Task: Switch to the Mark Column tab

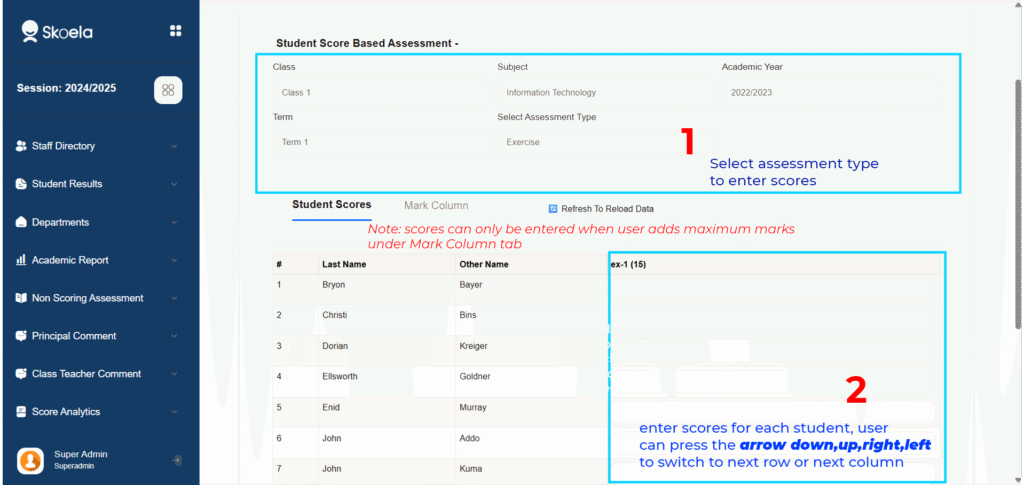Action: click(436, 205)
